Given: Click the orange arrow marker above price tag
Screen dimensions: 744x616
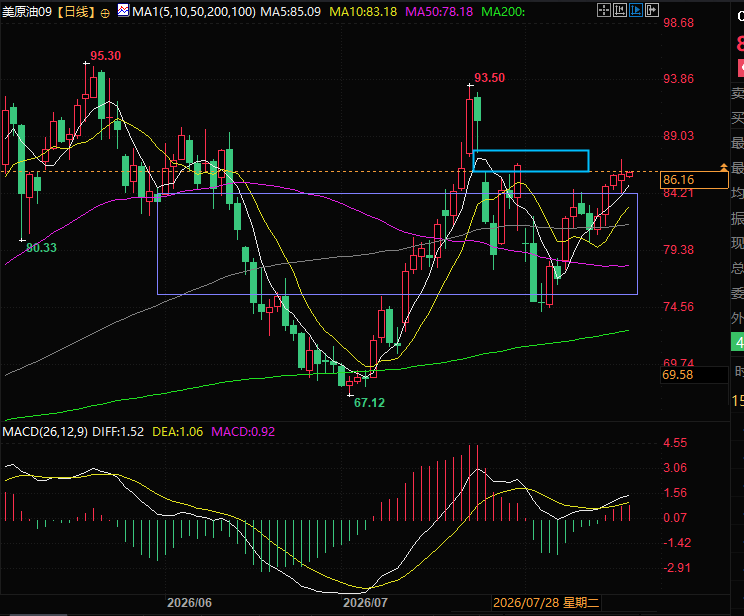Looking at the screenshot, I should pos(724,167).
